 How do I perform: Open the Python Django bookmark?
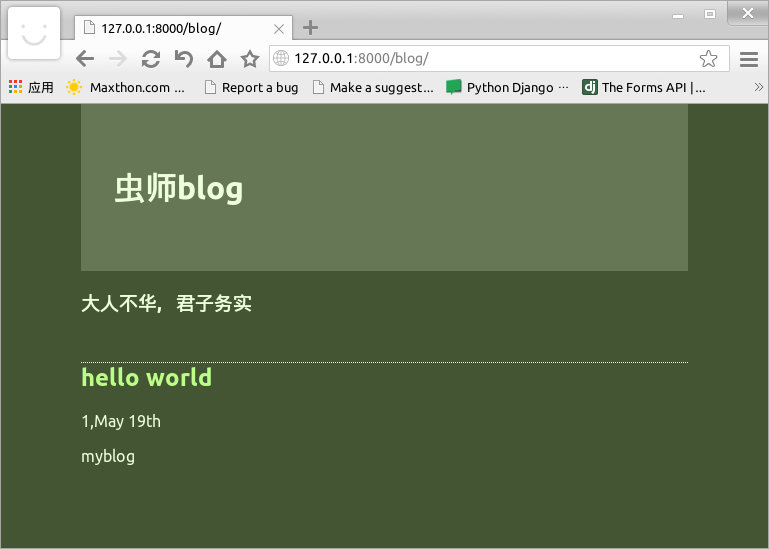point(507,87)
